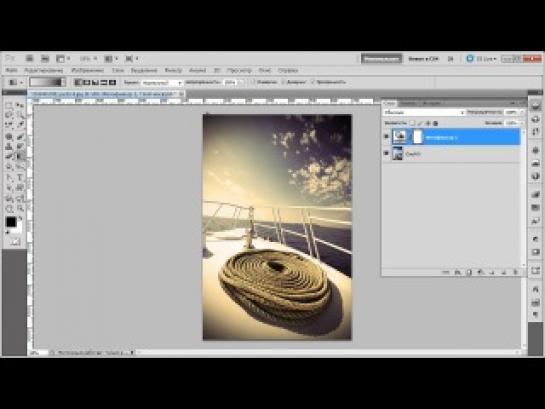Toggle the Дизеринг checkbox
Screen dimensions: 545x409
[283, 82]
